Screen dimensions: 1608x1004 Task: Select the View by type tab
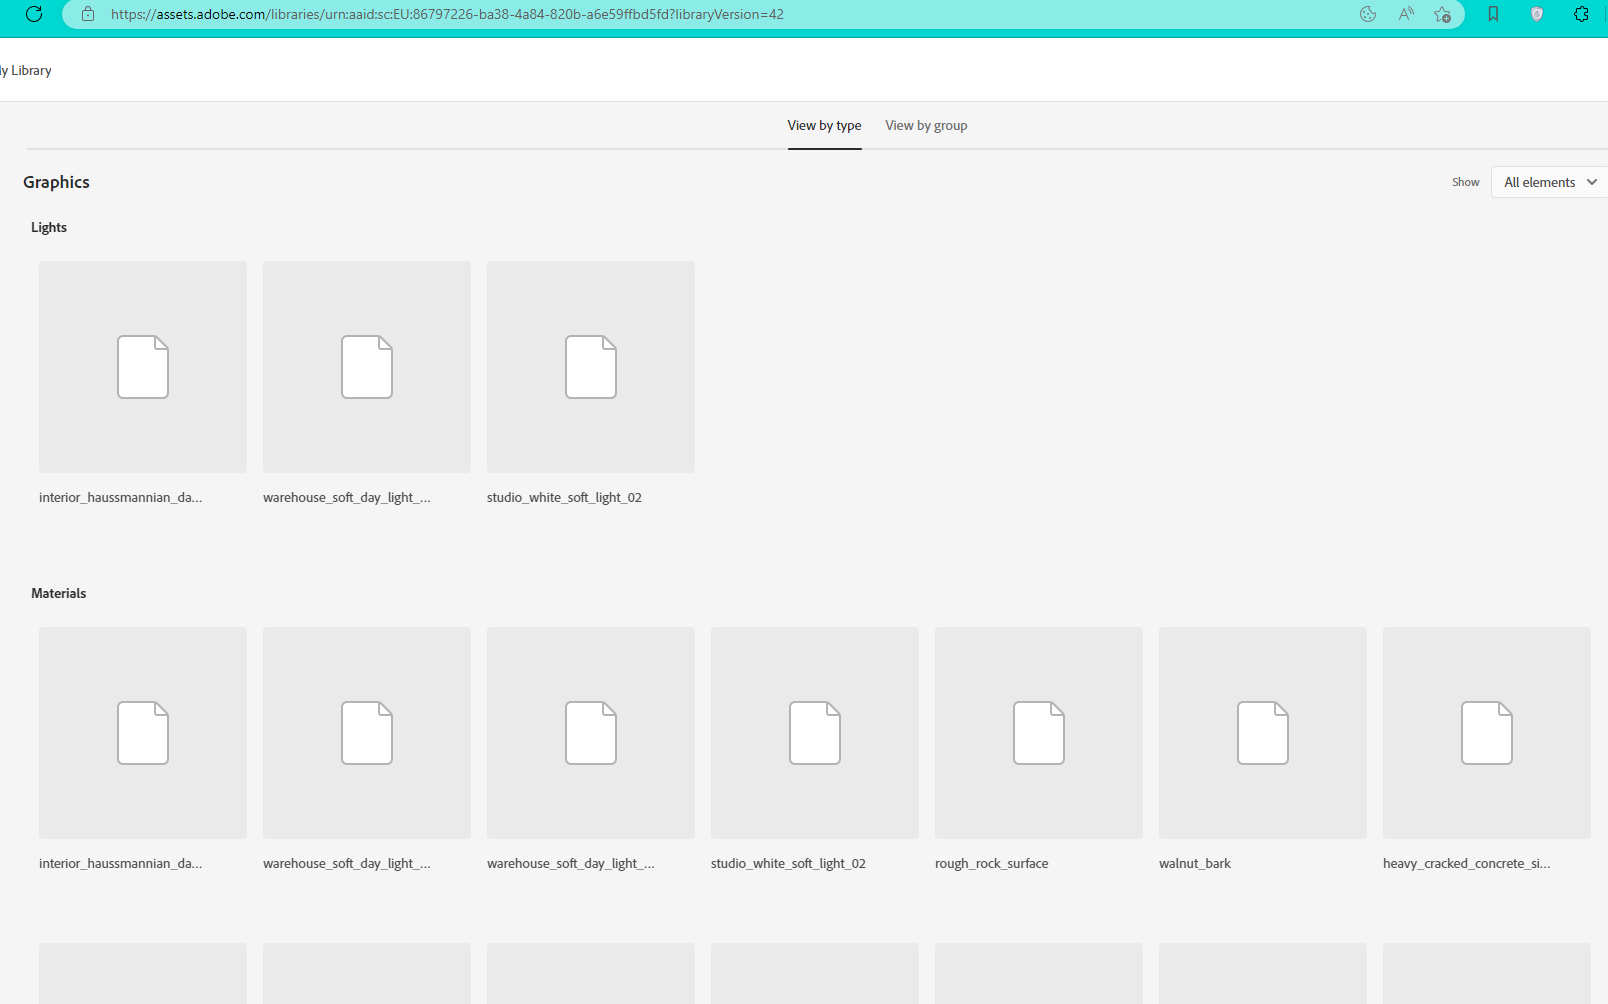tap(824, 125)
